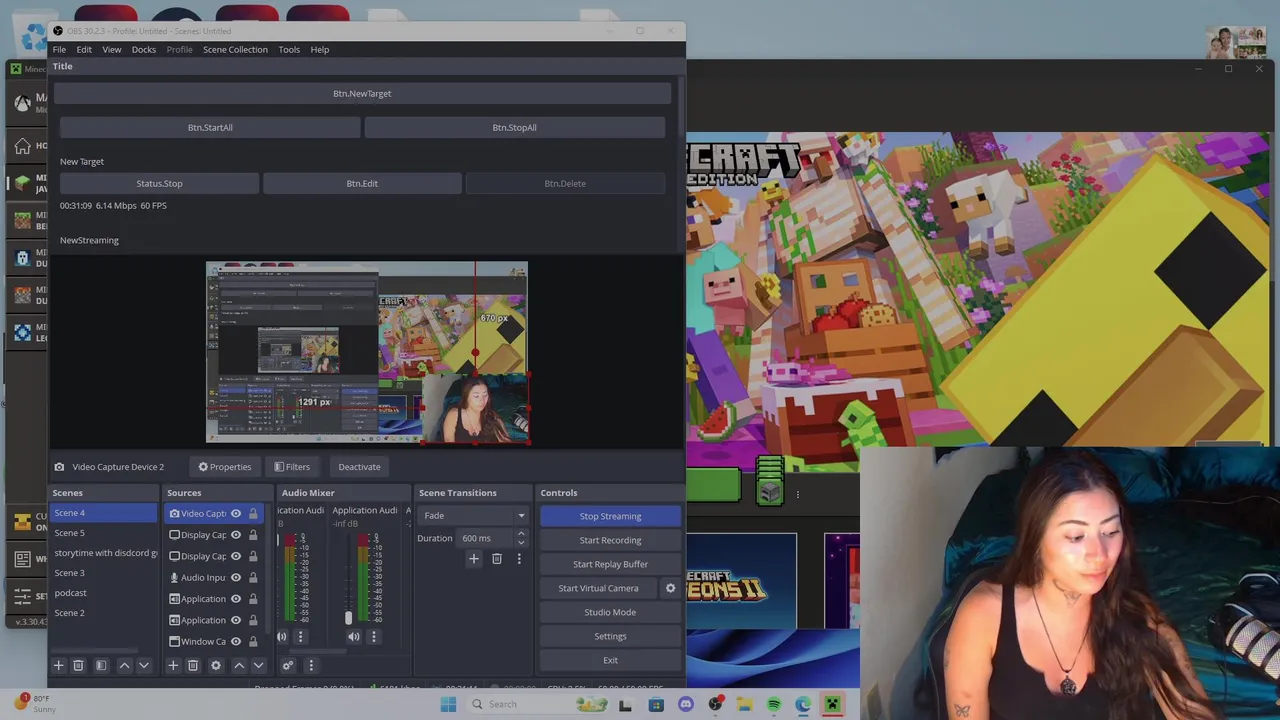The image size is (1280, 720).
Task: Lock the Audio Input source
Action: 253,577
